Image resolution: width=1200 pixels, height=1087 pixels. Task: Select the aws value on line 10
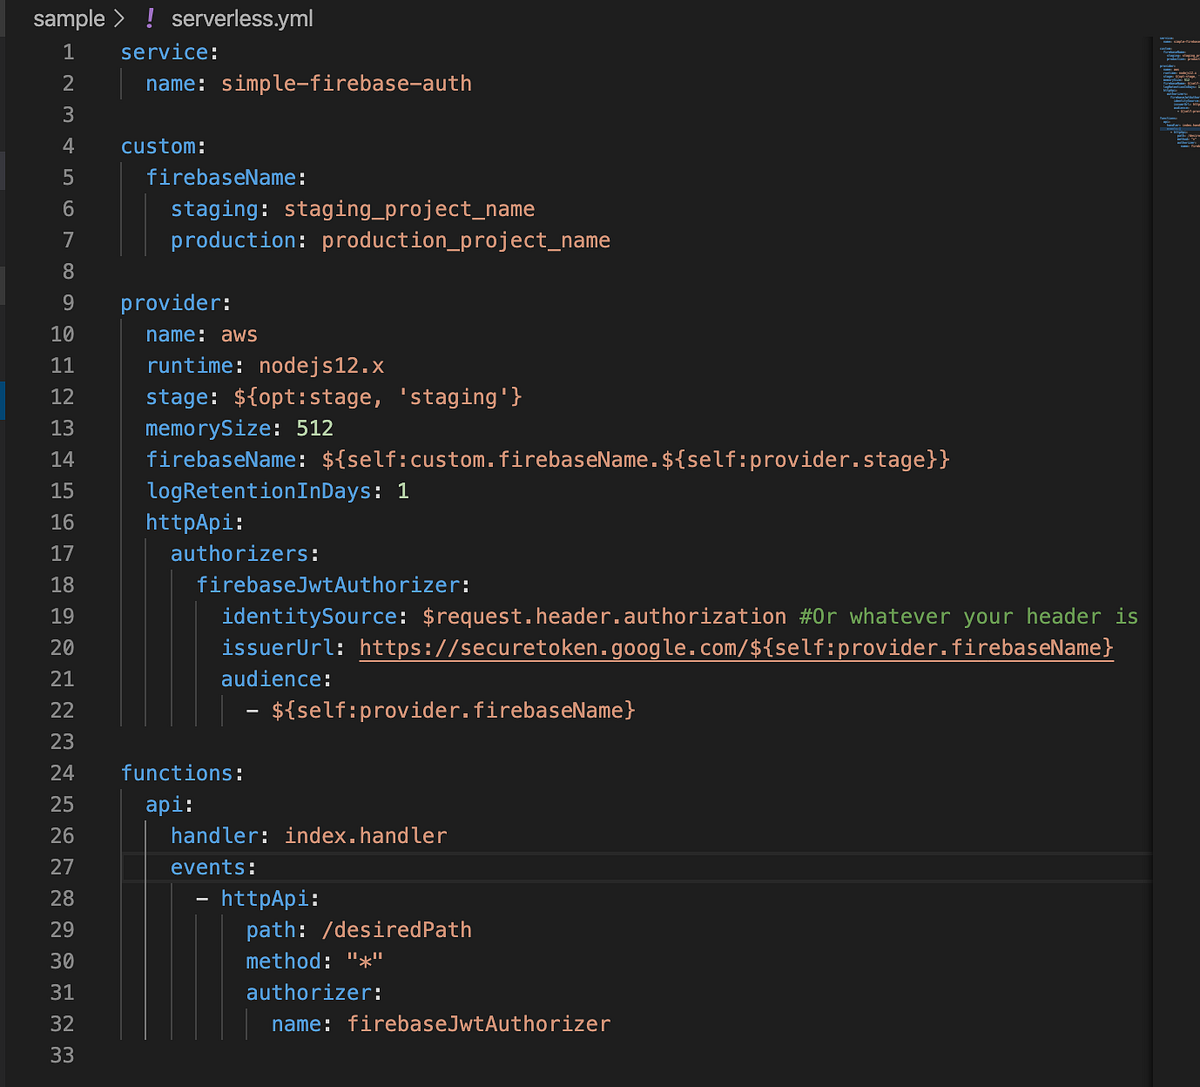pos(239,334)
